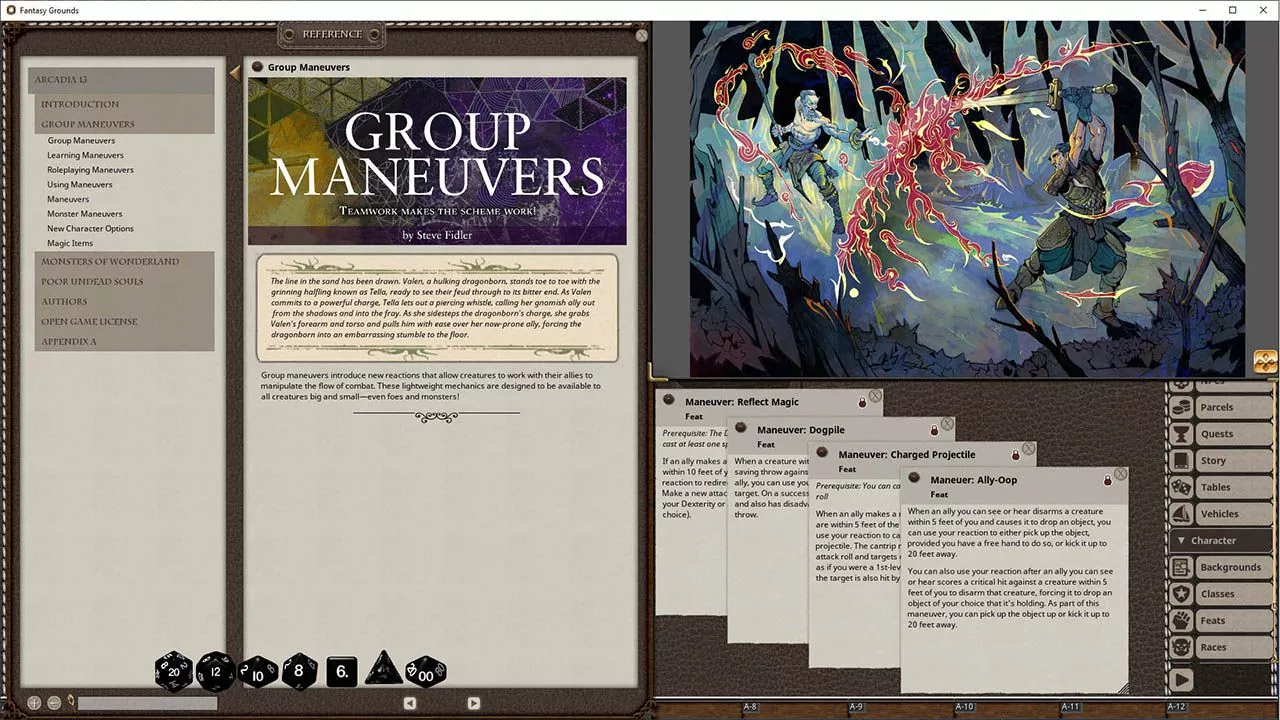Close the Charged Projectile feat window
This screenshot has height=720, width=1280.
point(1029,449)
